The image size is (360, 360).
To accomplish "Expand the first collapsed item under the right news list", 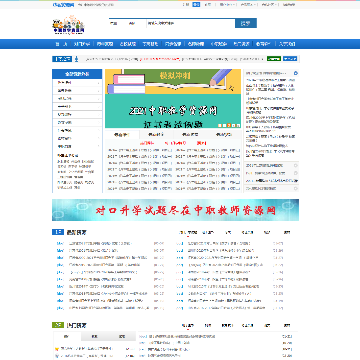I will click(271, 165).
